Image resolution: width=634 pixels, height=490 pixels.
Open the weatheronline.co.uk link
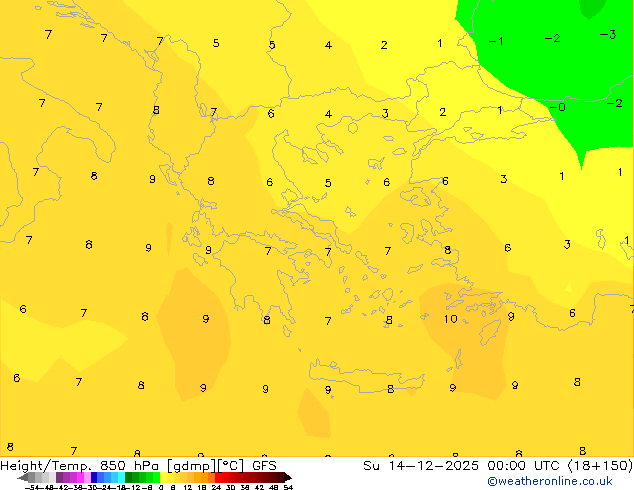click(550, 481)
